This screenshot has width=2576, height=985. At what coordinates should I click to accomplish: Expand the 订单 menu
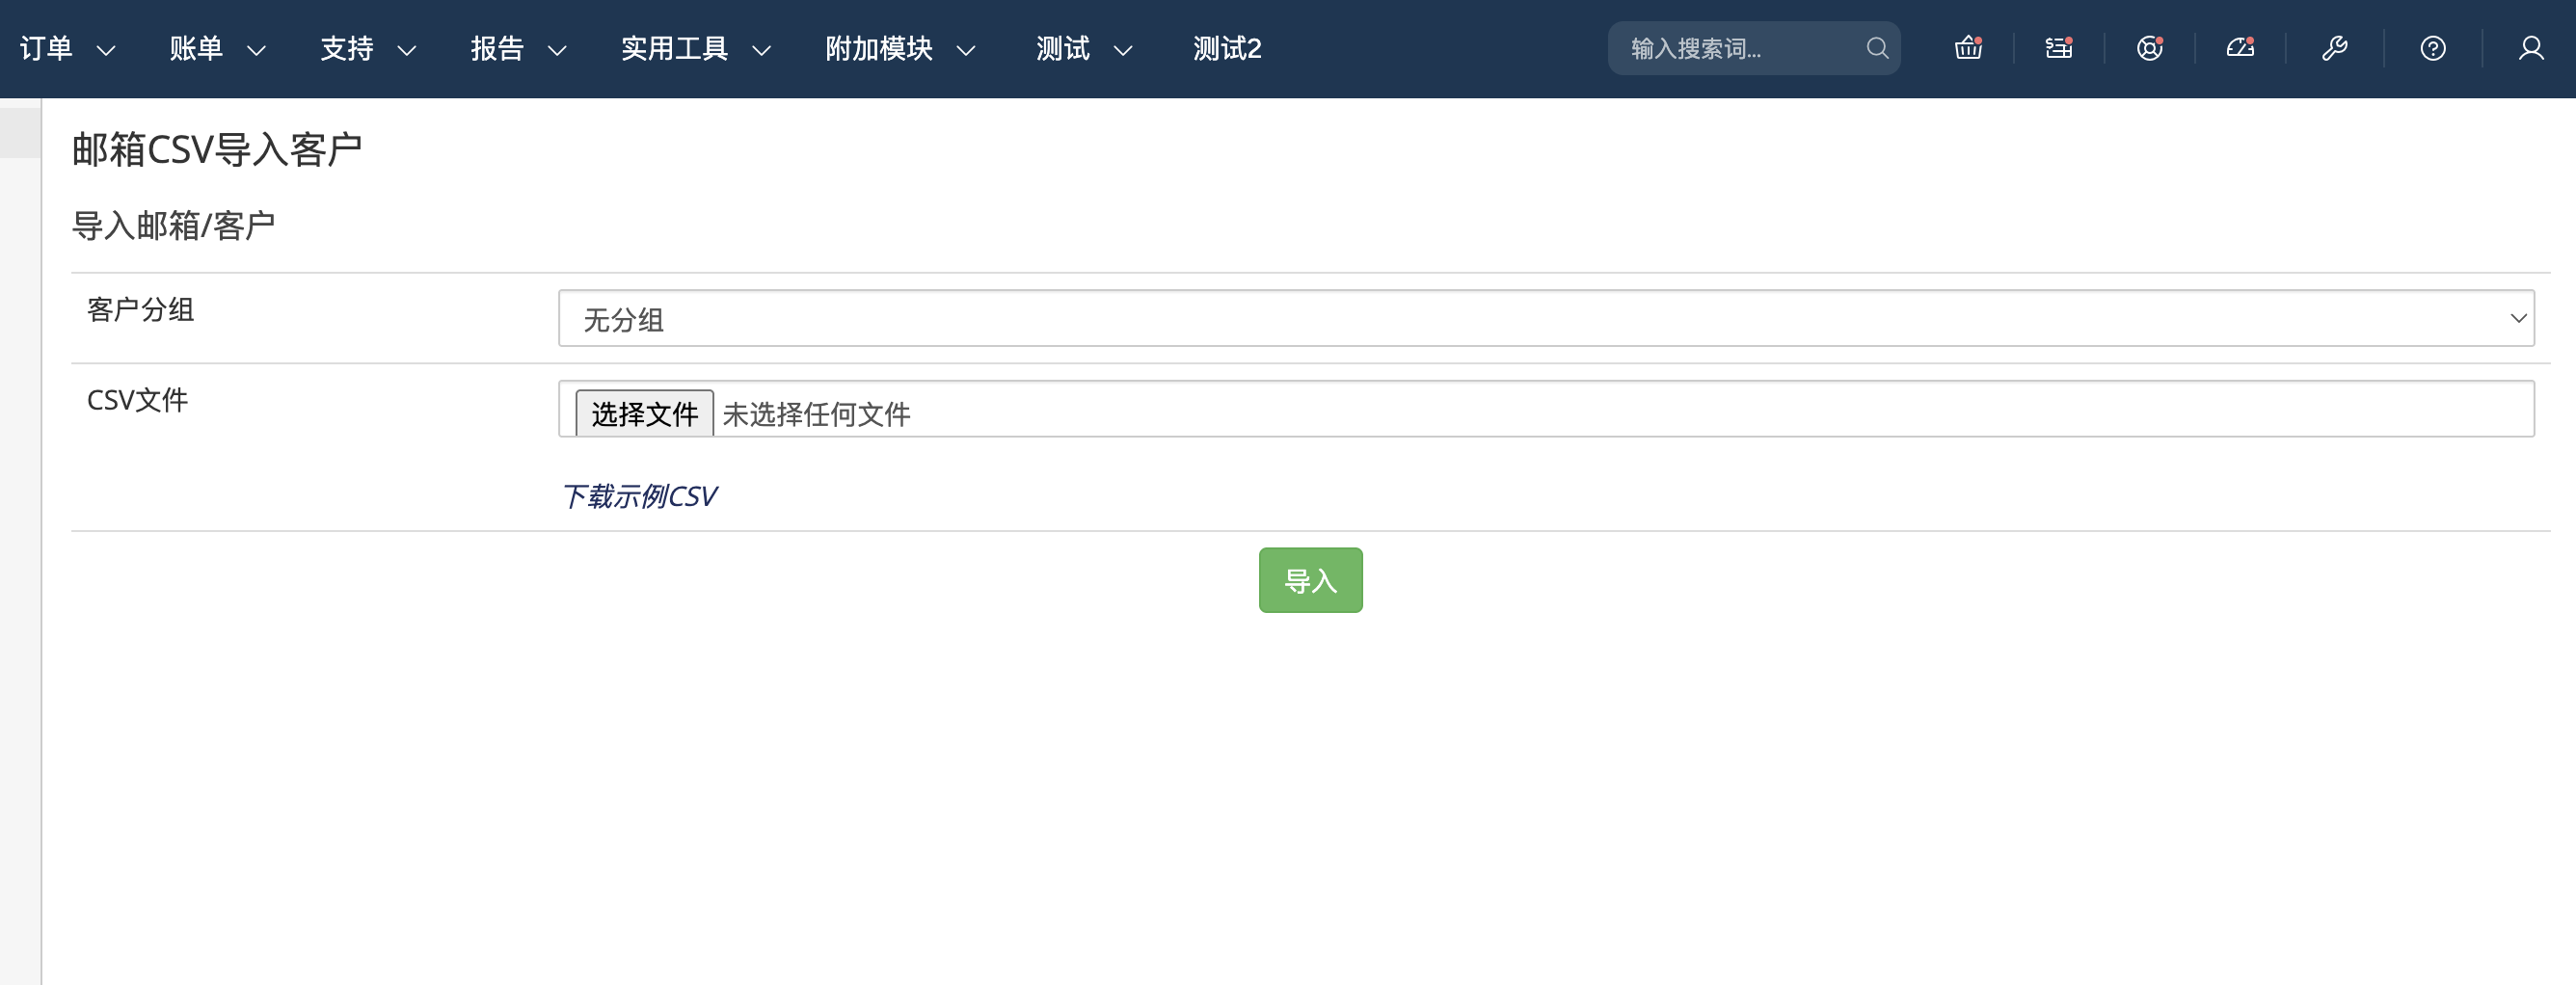[x=67, y=48]
